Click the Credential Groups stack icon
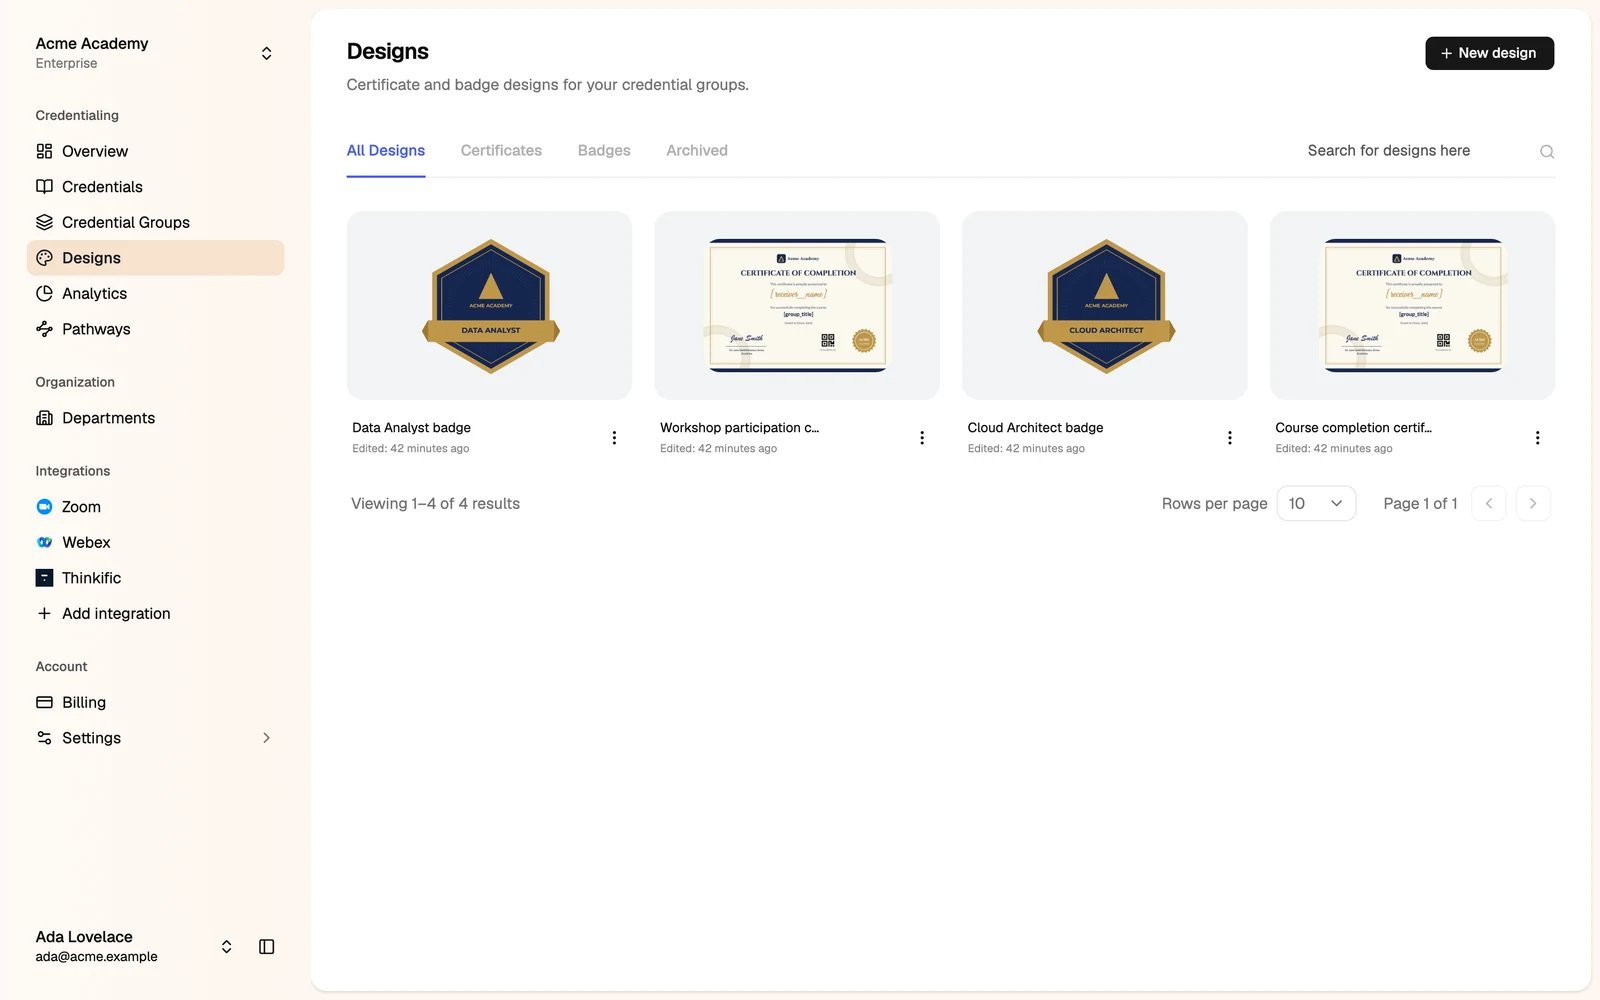1600x1000 pixels. click(44, 222)
